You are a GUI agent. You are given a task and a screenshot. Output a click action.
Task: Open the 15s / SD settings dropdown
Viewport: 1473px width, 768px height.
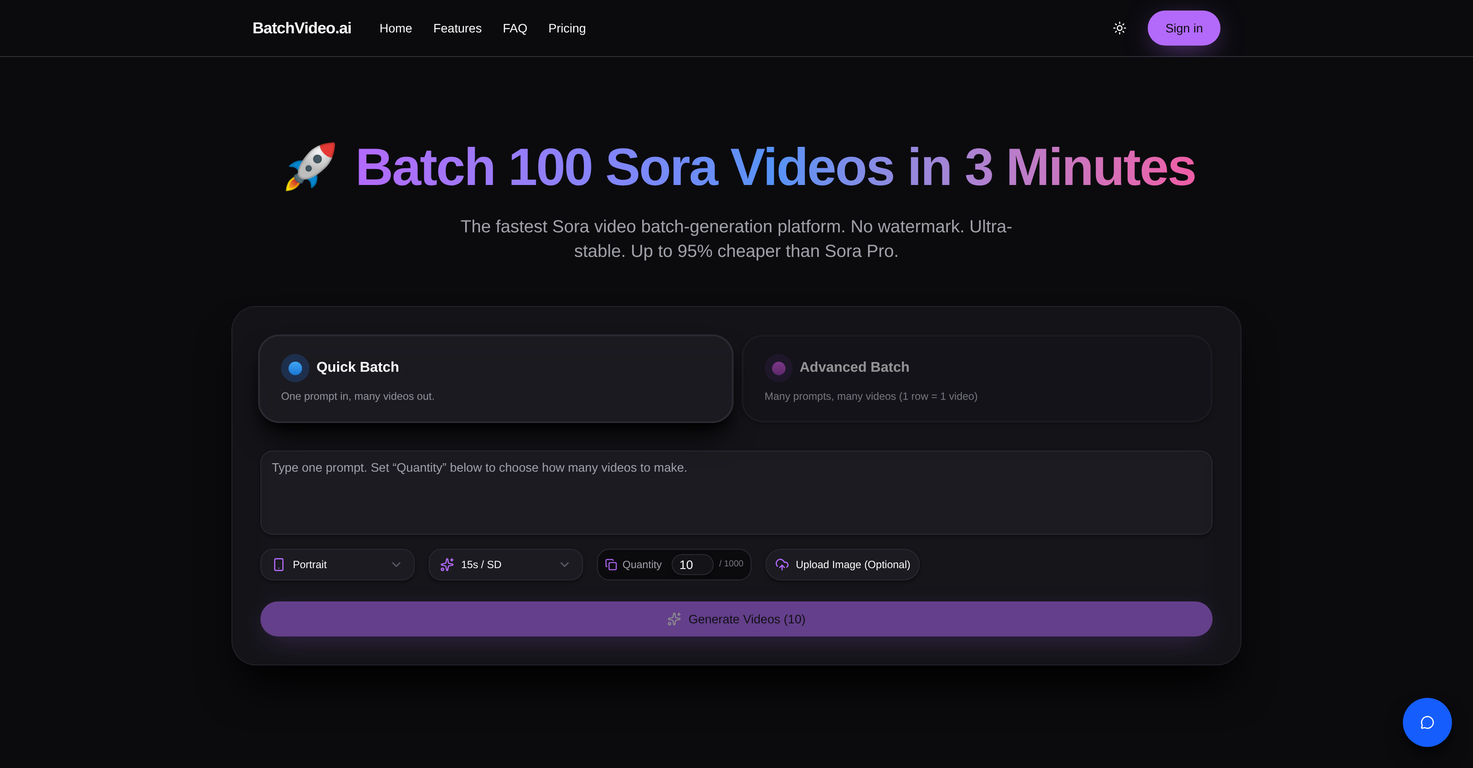click(x=505, y=564)
